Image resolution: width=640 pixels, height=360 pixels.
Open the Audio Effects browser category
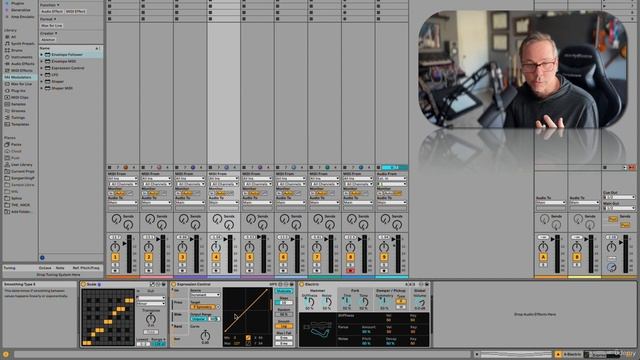tap(20, 64)
